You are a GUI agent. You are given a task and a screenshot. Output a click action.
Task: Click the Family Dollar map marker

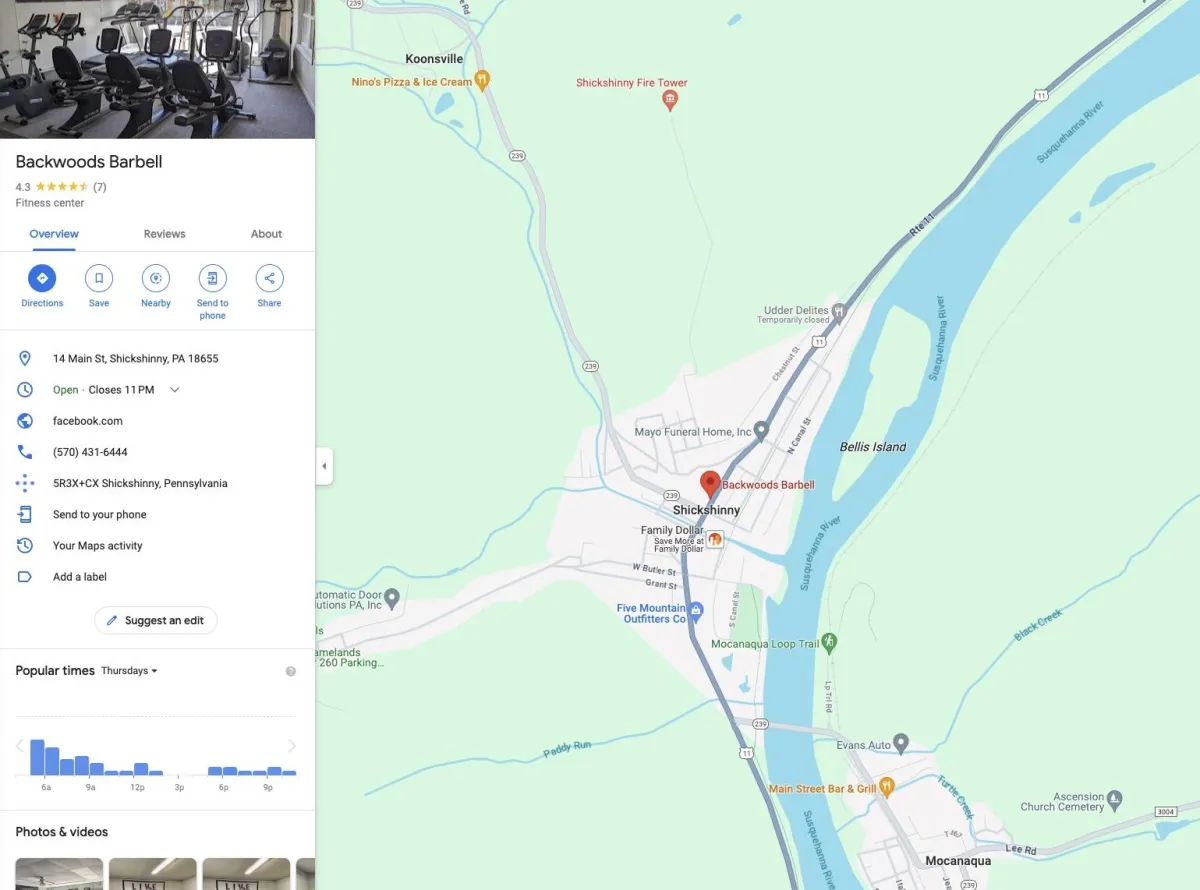tap(715, 539)
